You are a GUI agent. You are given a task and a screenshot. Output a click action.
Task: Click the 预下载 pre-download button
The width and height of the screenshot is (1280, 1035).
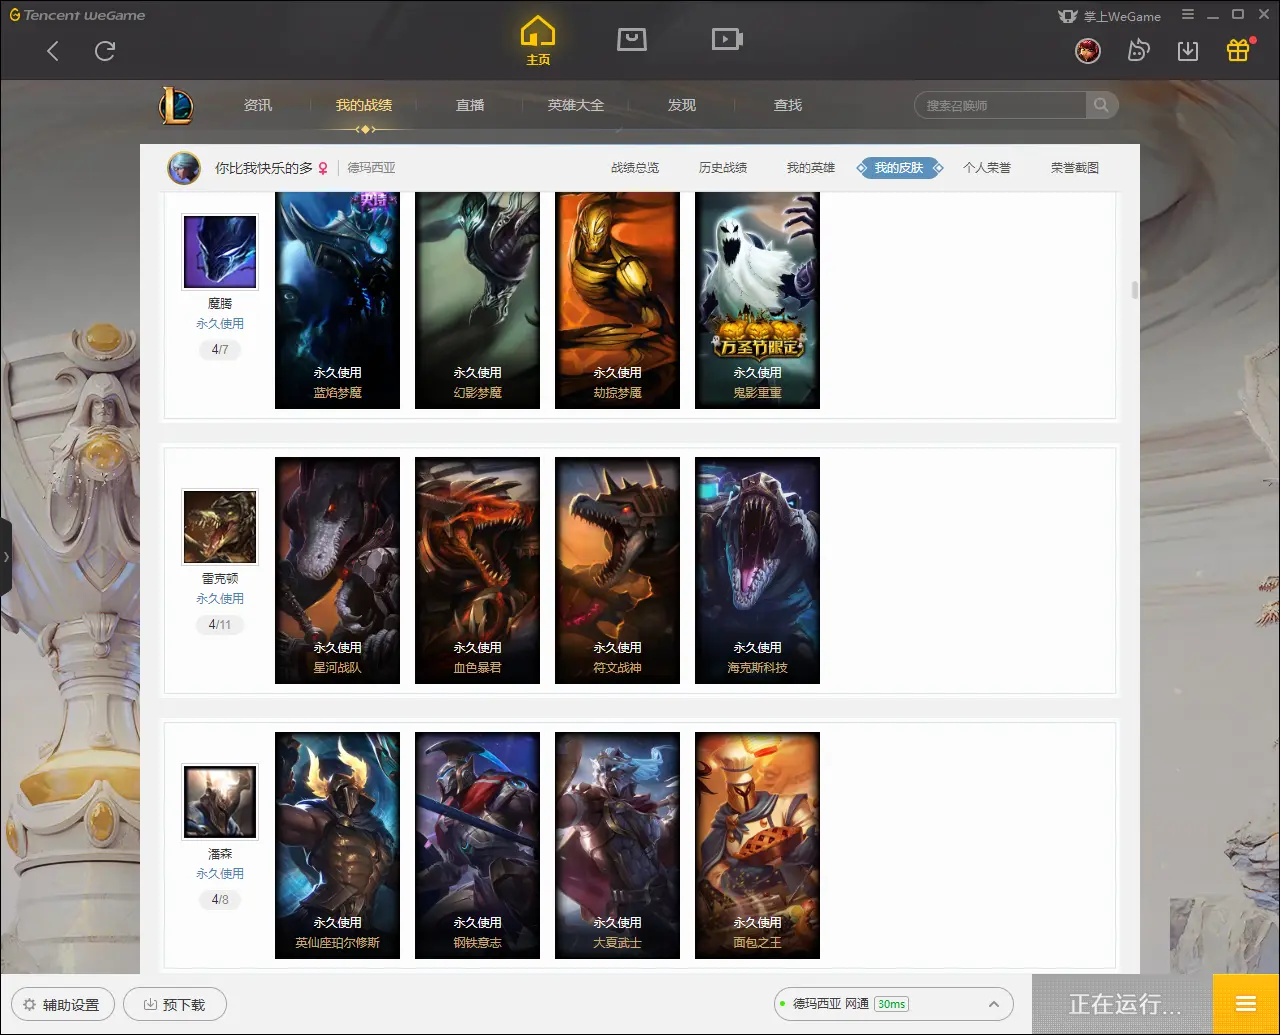(175, 1004)
